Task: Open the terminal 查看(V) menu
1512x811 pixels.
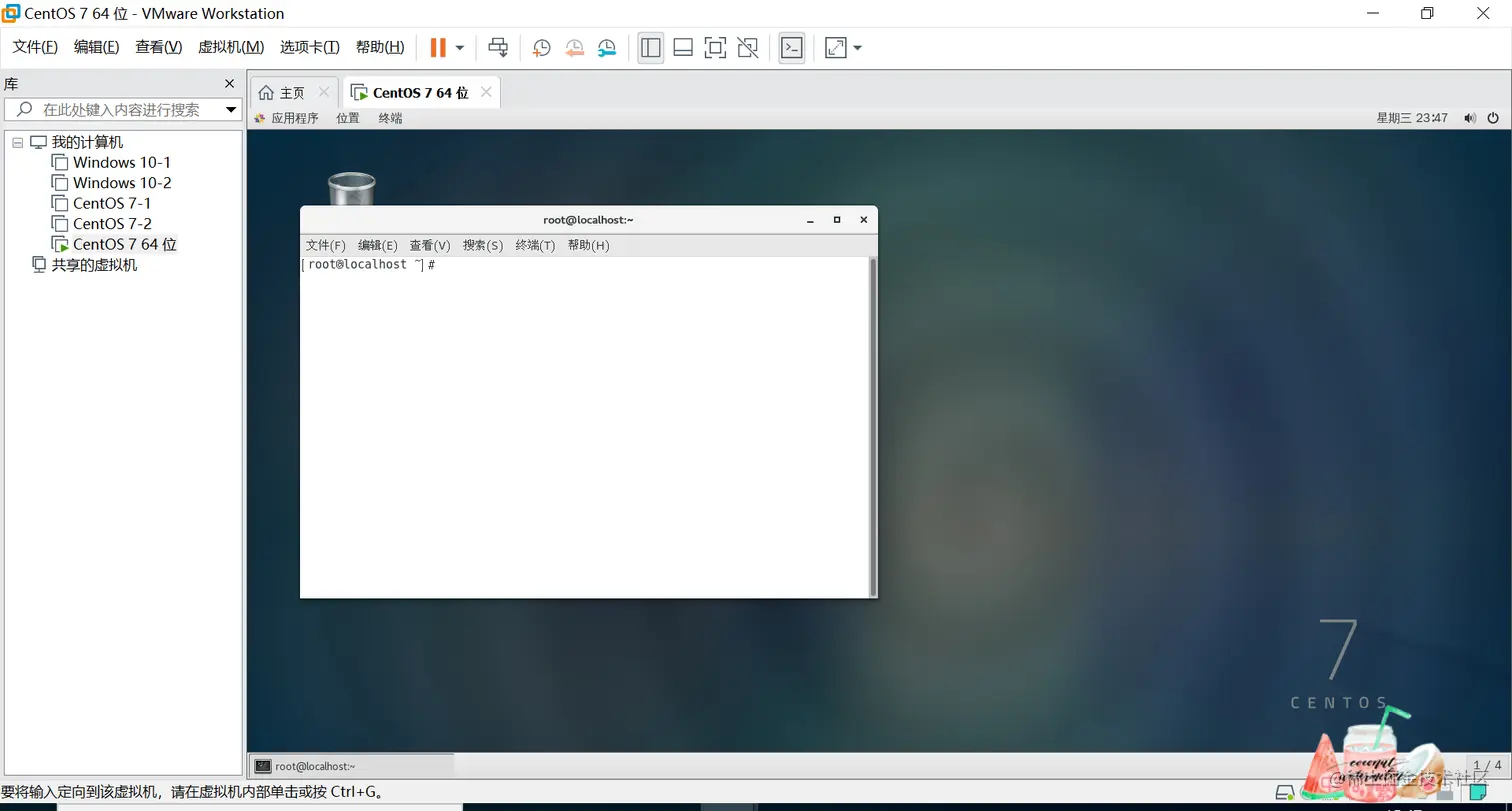Action: tap(430, 245)
